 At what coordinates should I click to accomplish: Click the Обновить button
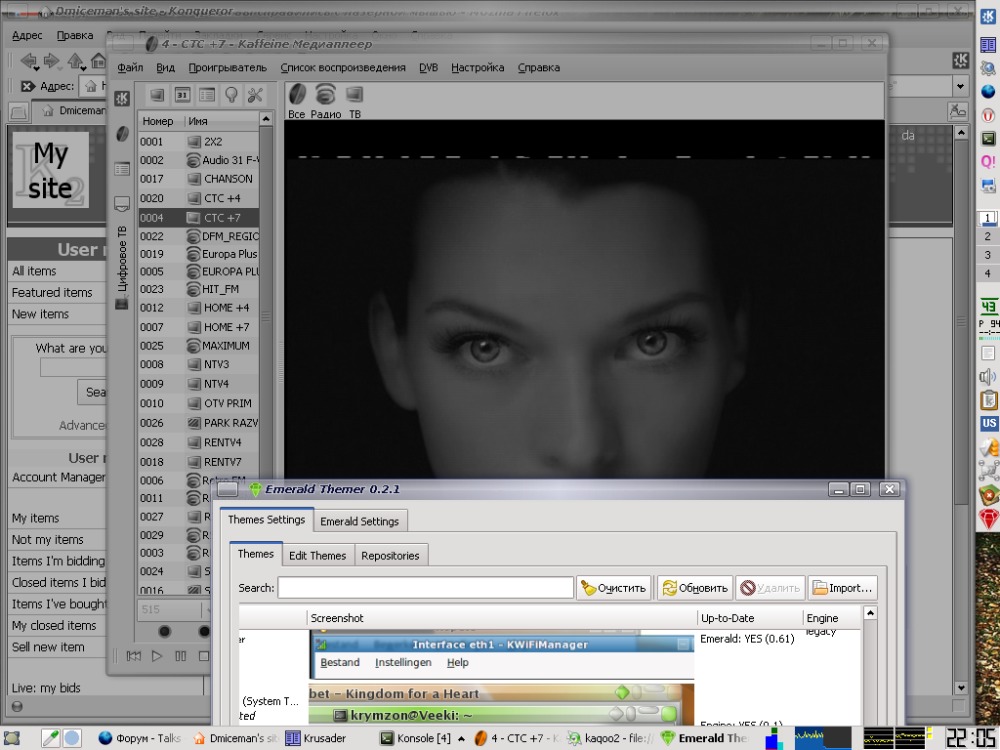(x=695, y=588)
